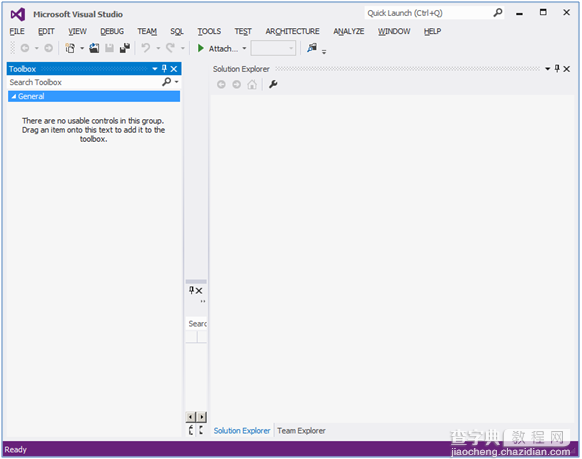Maximize the Visual Studio window
This screenshot has height=459, width=582.
pyautogui.click(x=543, y=13)
